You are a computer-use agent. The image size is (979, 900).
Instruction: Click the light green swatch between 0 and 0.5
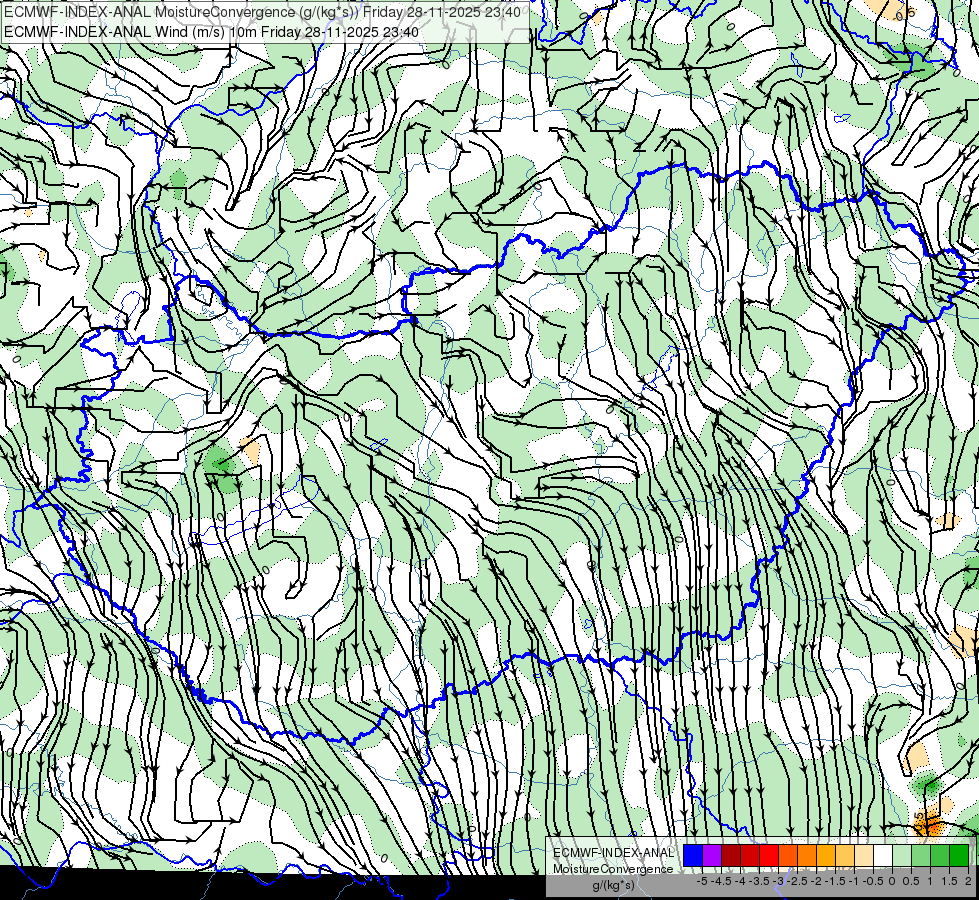[902, 855]
